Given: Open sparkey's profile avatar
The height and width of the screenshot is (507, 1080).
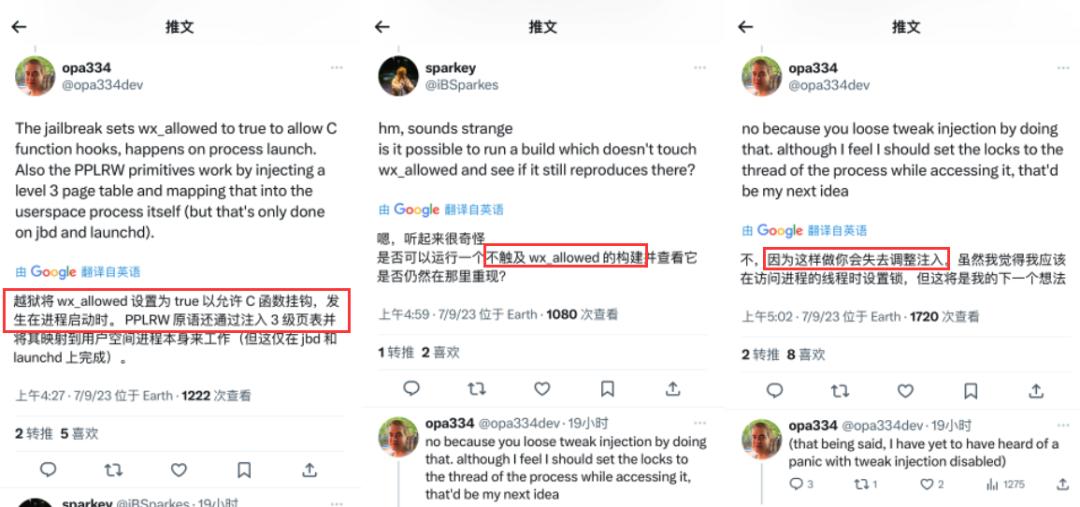Looking at the screenshot, I should (398, 76).
